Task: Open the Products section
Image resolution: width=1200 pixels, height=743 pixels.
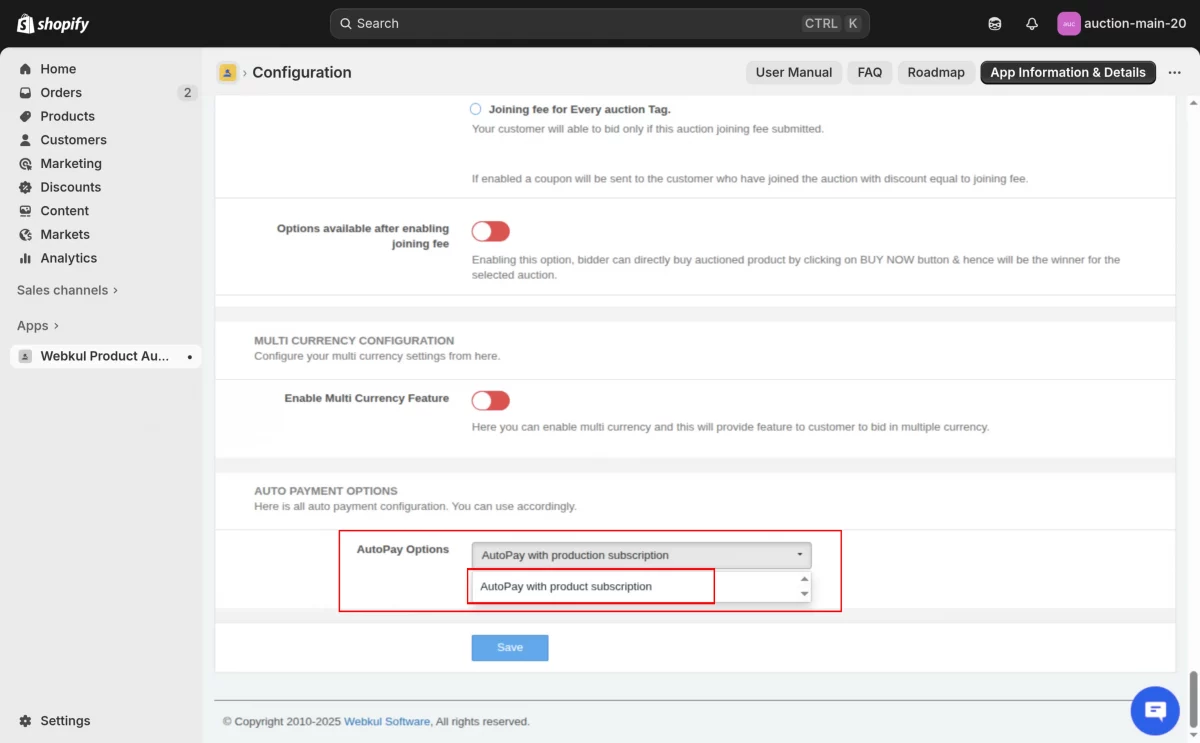Action: point(68,116)
